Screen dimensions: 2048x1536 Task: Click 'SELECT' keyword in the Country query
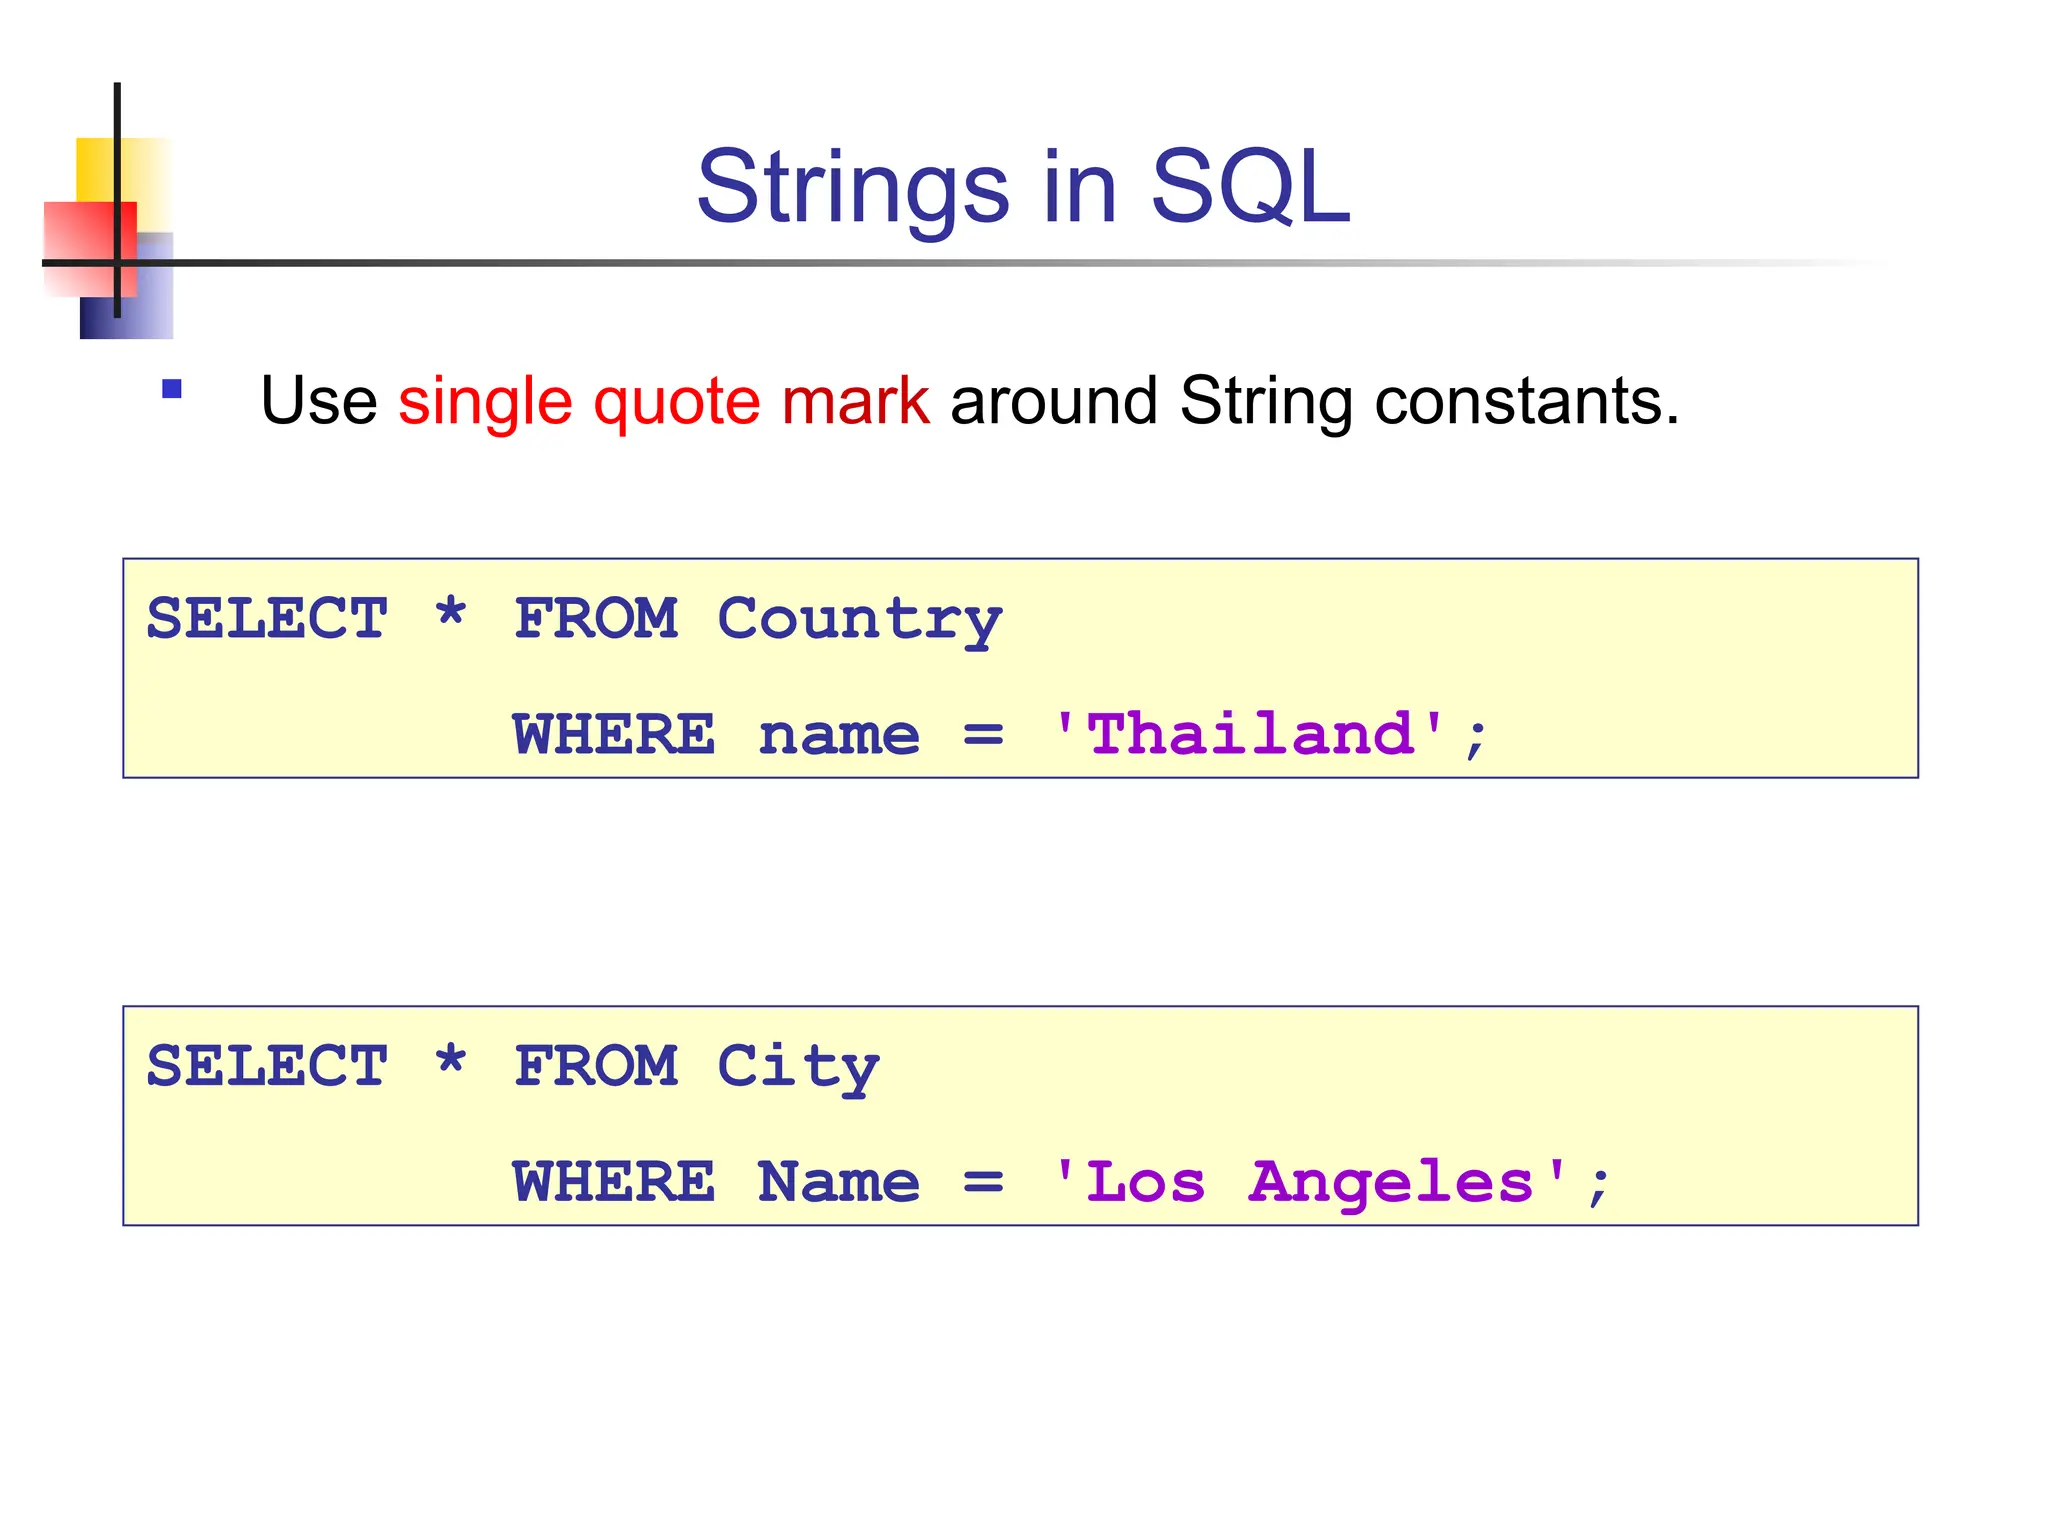click(267, 619)
